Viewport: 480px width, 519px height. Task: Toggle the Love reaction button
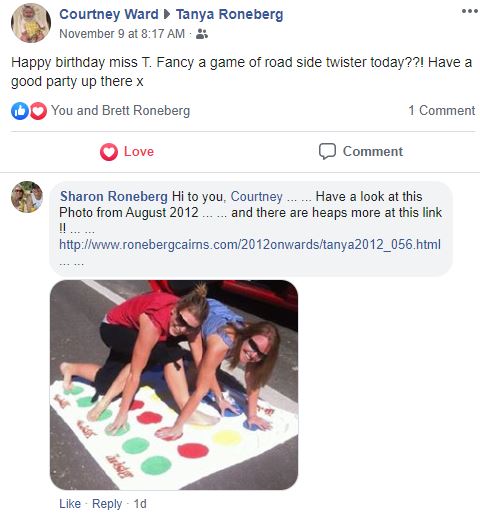127,152
